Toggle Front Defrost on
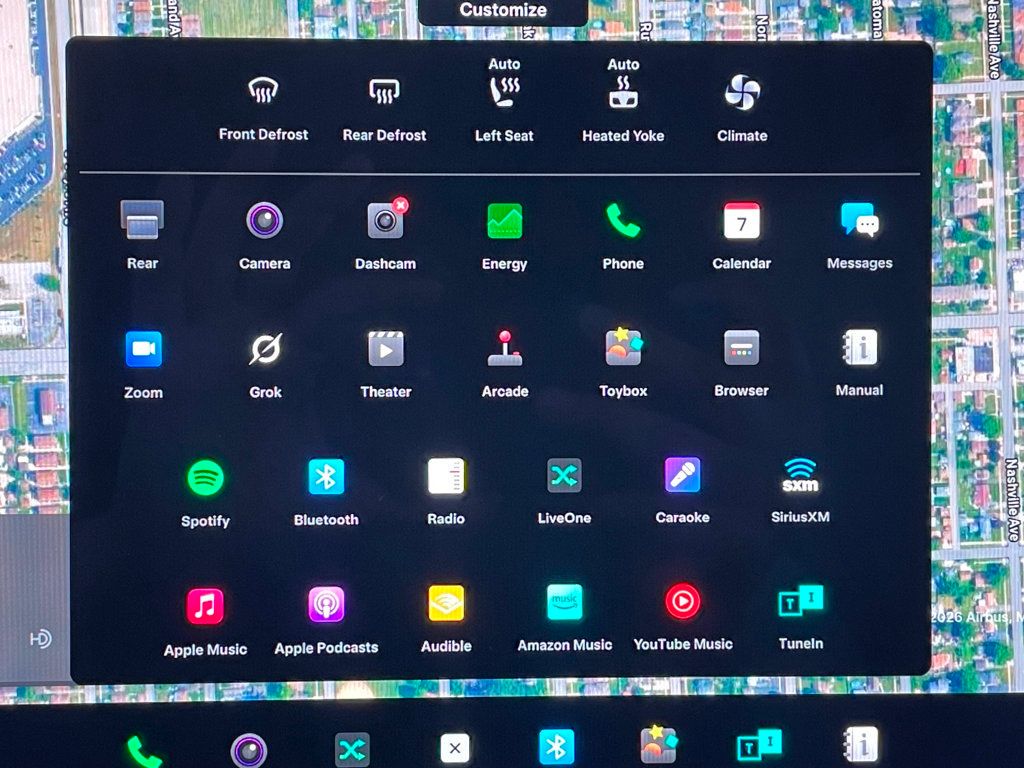Image resolution: width=1024 pixels, height=768 pixels. [x=263, y=93]
